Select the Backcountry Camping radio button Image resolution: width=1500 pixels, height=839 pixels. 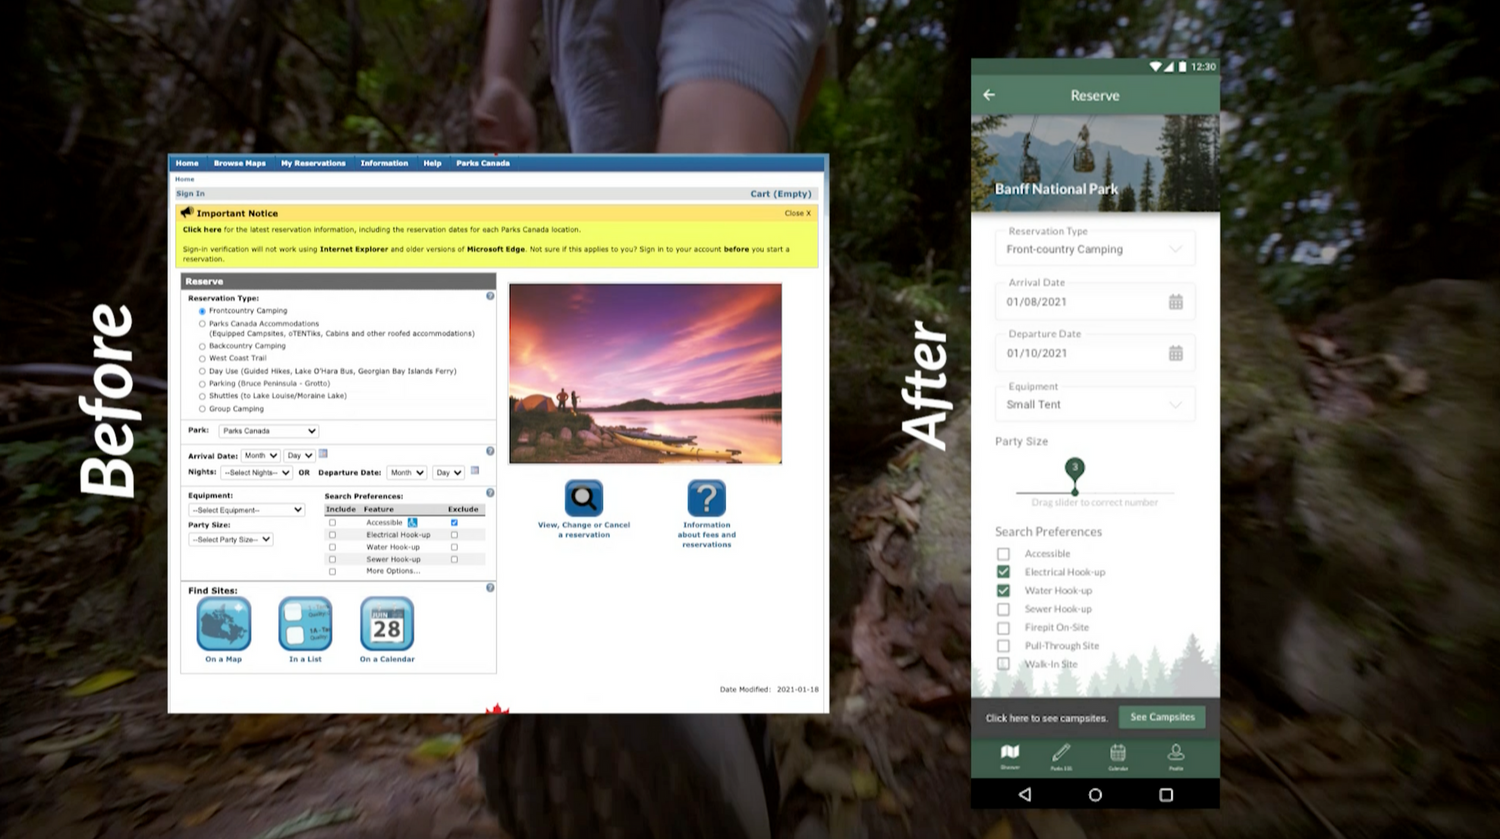[x=202, y=346]
